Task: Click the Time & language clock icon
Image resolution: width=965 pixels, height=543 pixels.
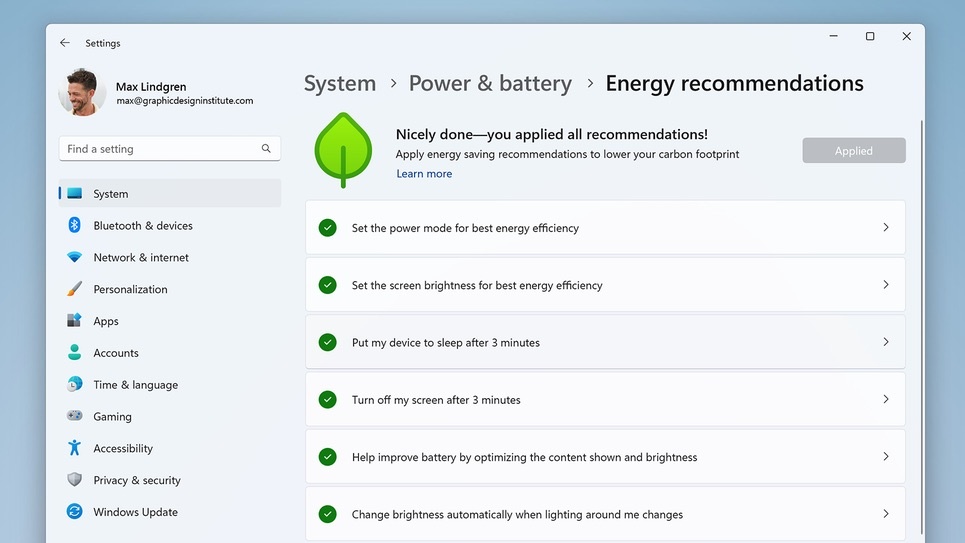Action: (74, 384)
